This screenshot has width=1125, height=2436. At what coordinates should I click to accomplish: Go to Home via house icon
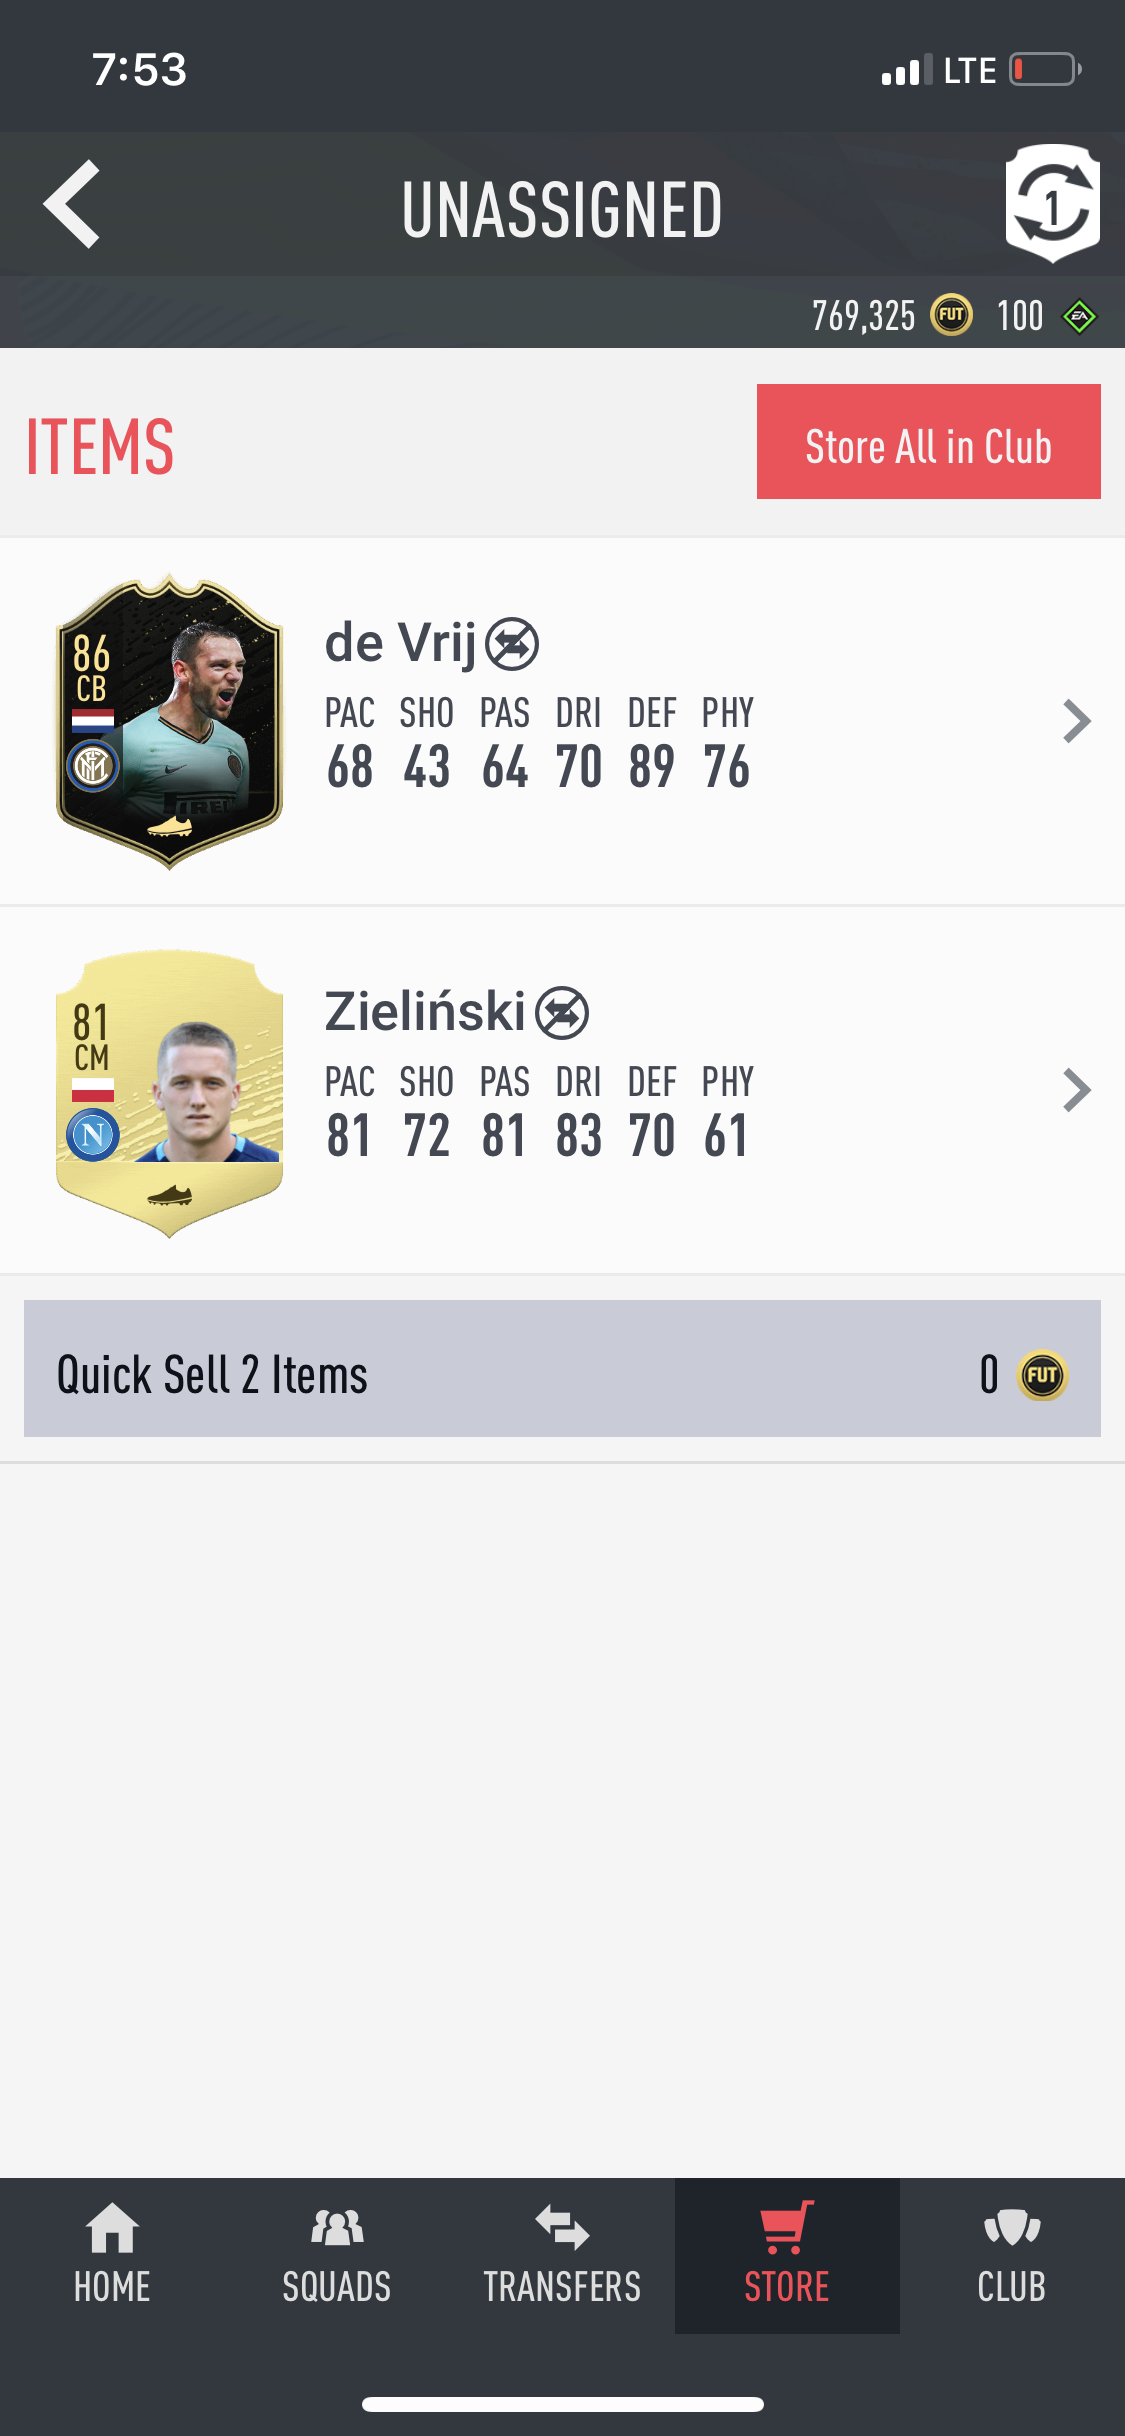pos(112,2228)
